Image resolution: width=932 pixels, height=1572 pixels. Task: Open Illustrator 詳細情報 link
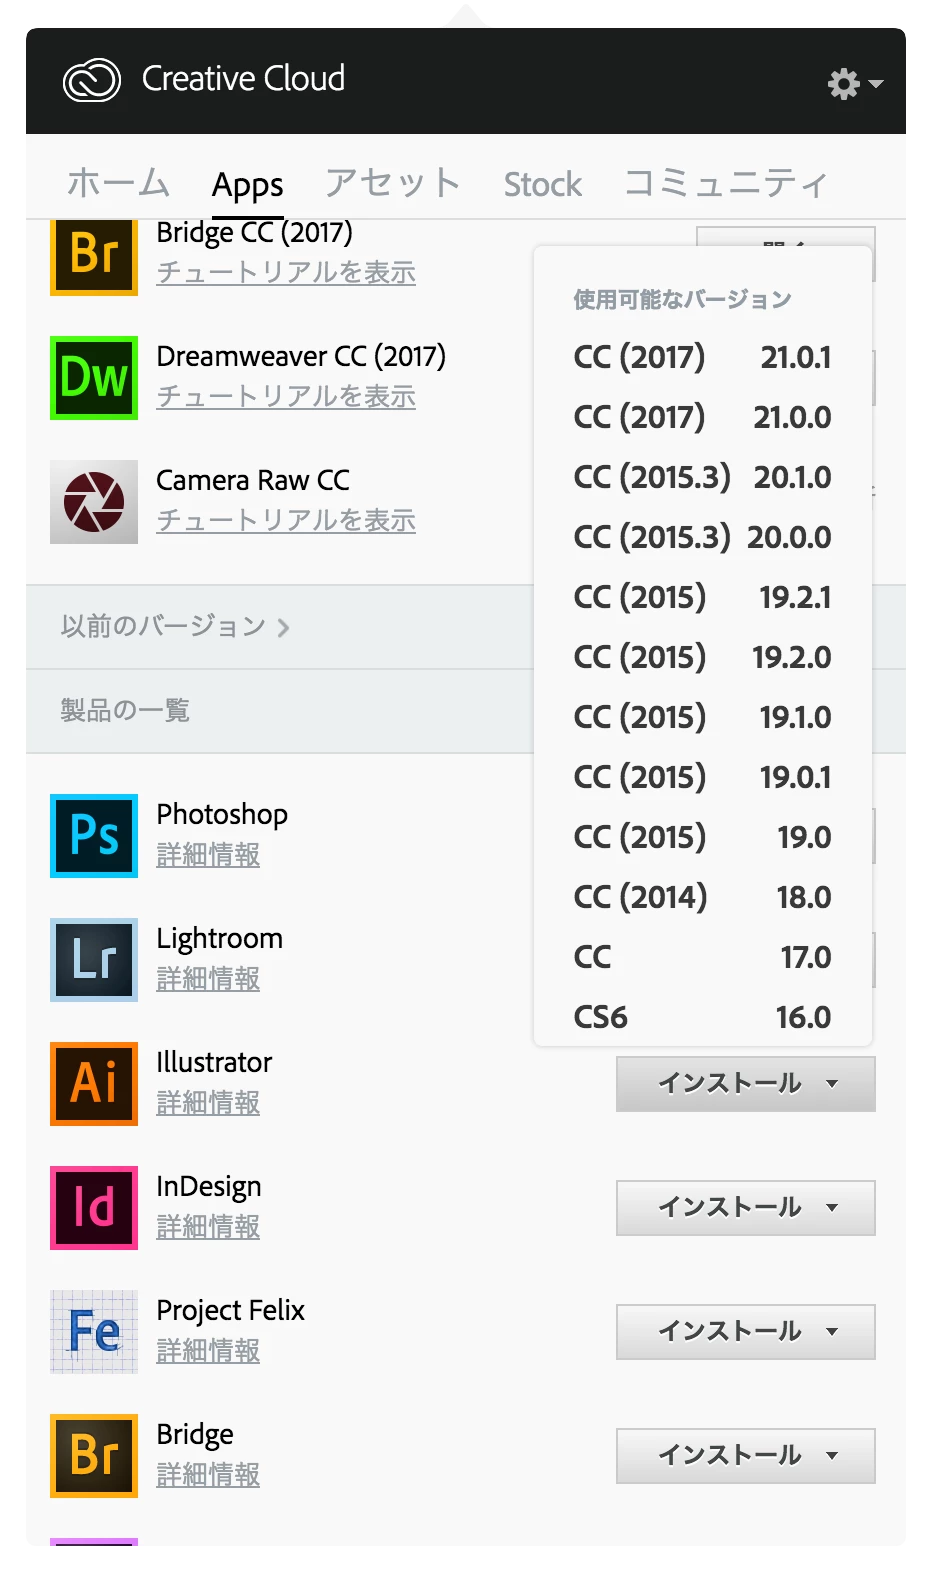click(208, 1103)
